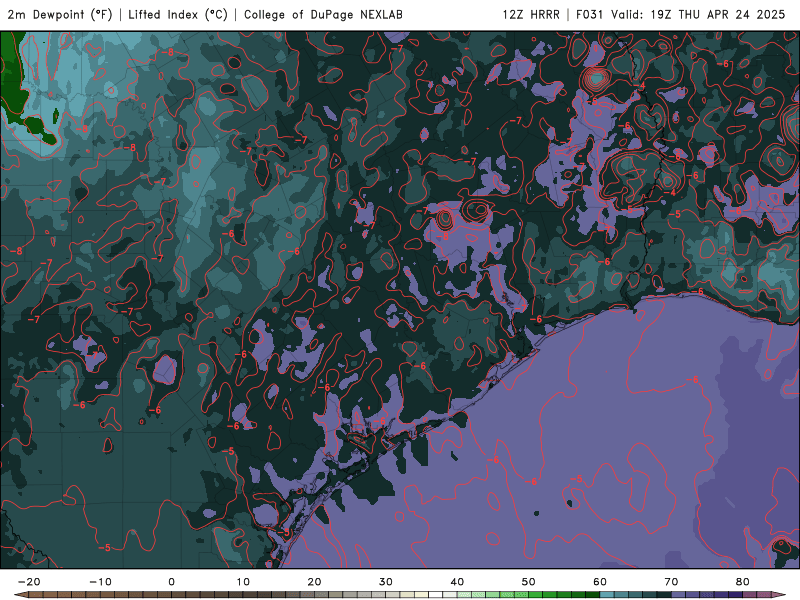Click the 60 label on the color scale
The height and width of the screenshot is (600, 800).
coord(600,582)
